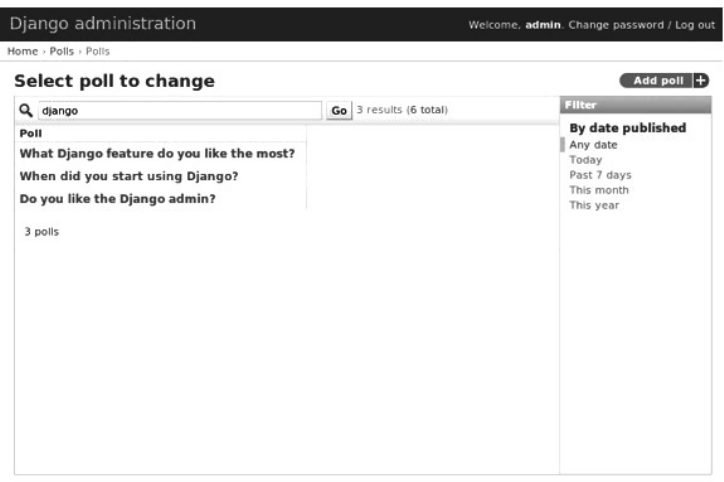Focus the search field containing django
Image resolution: width=724 pixels, height=482 pixels.
click(180, 110)
